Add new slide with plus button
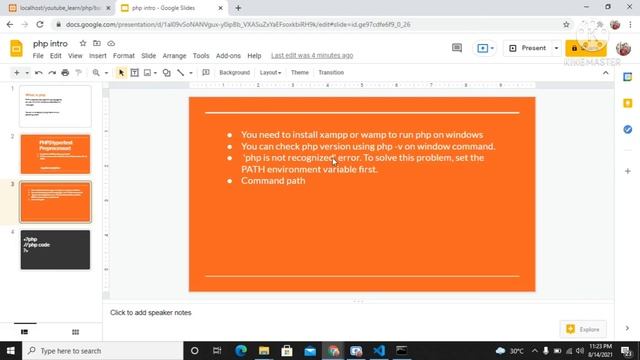640x360 pixels. [16, 73]
